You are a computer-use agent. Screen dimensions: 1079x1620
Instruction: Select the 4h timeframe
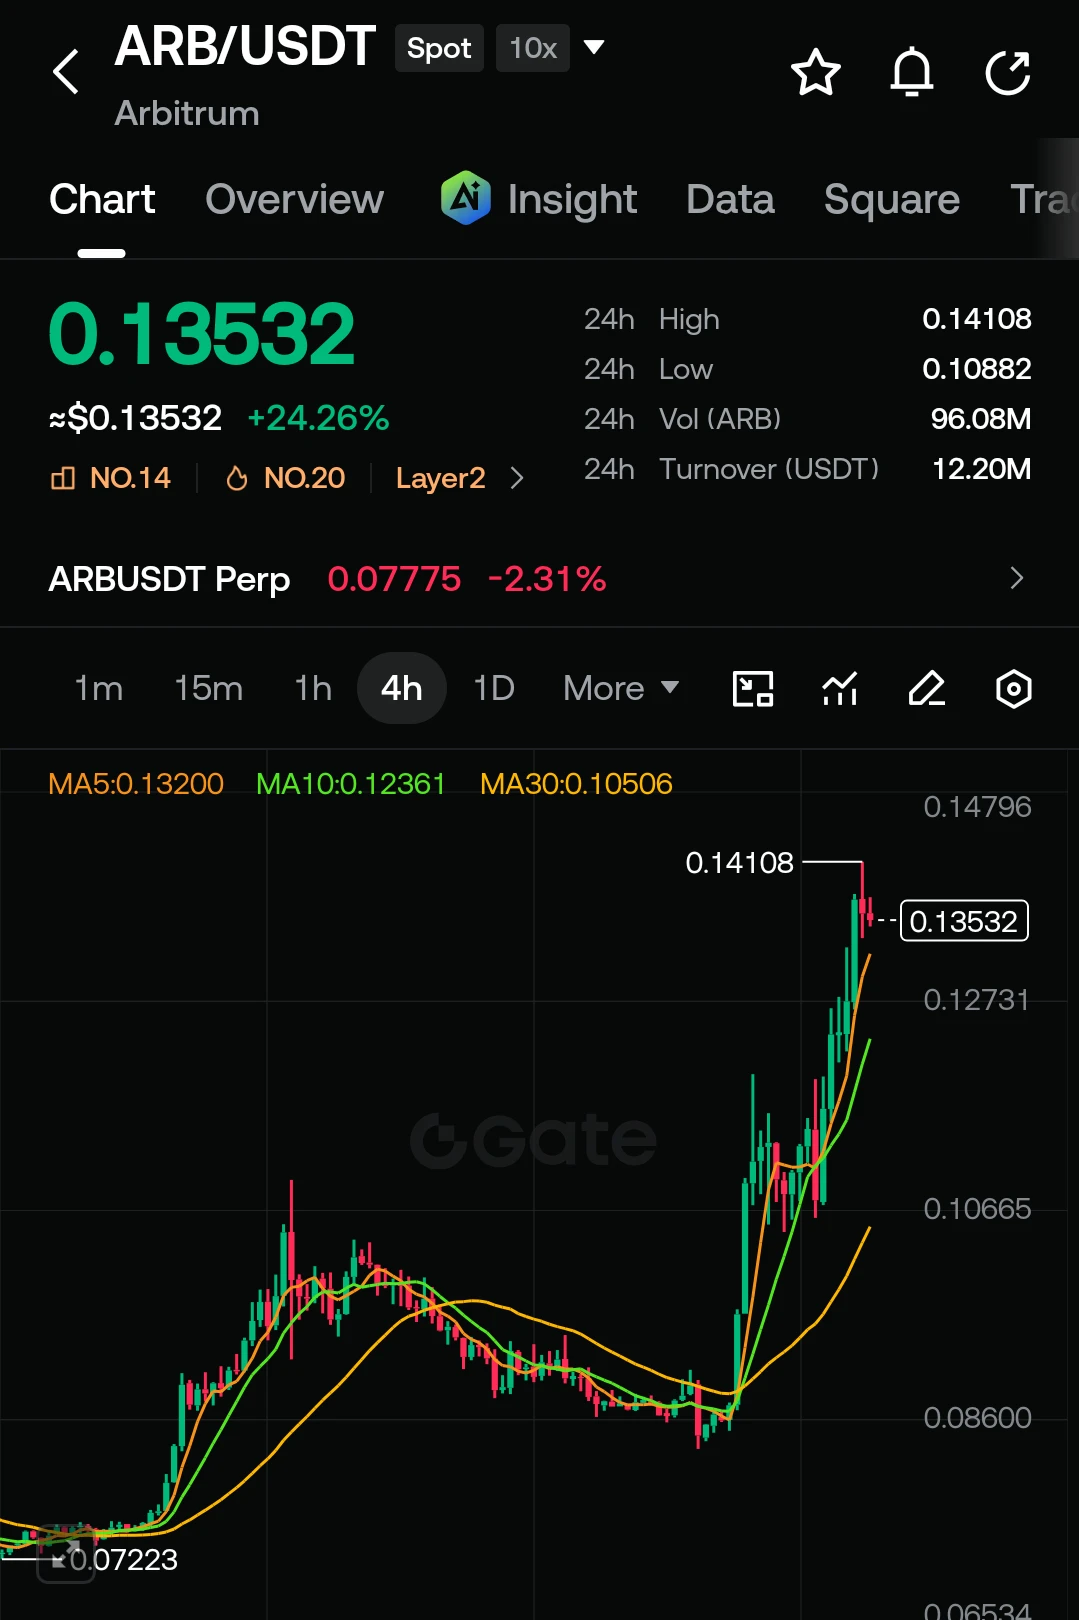click(401, 688)
